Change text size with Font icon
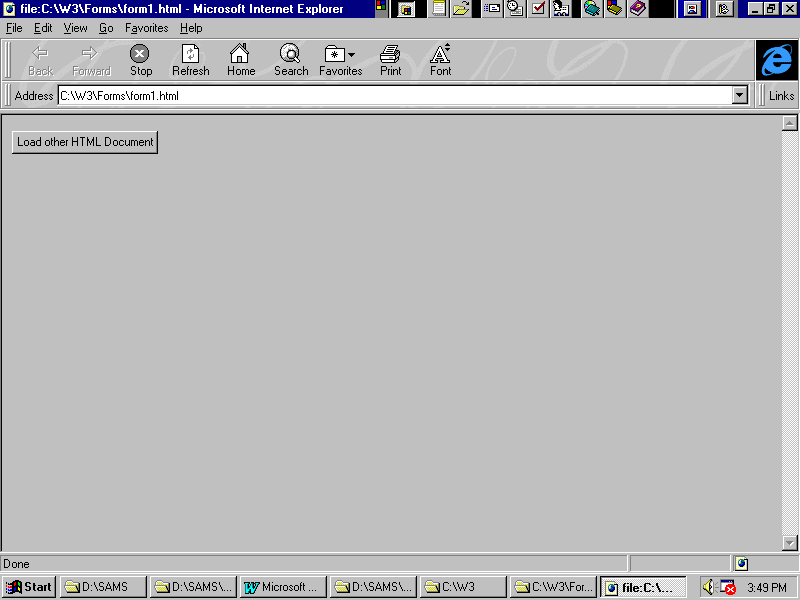Viewport: 800px width, 600px height. 440,54
